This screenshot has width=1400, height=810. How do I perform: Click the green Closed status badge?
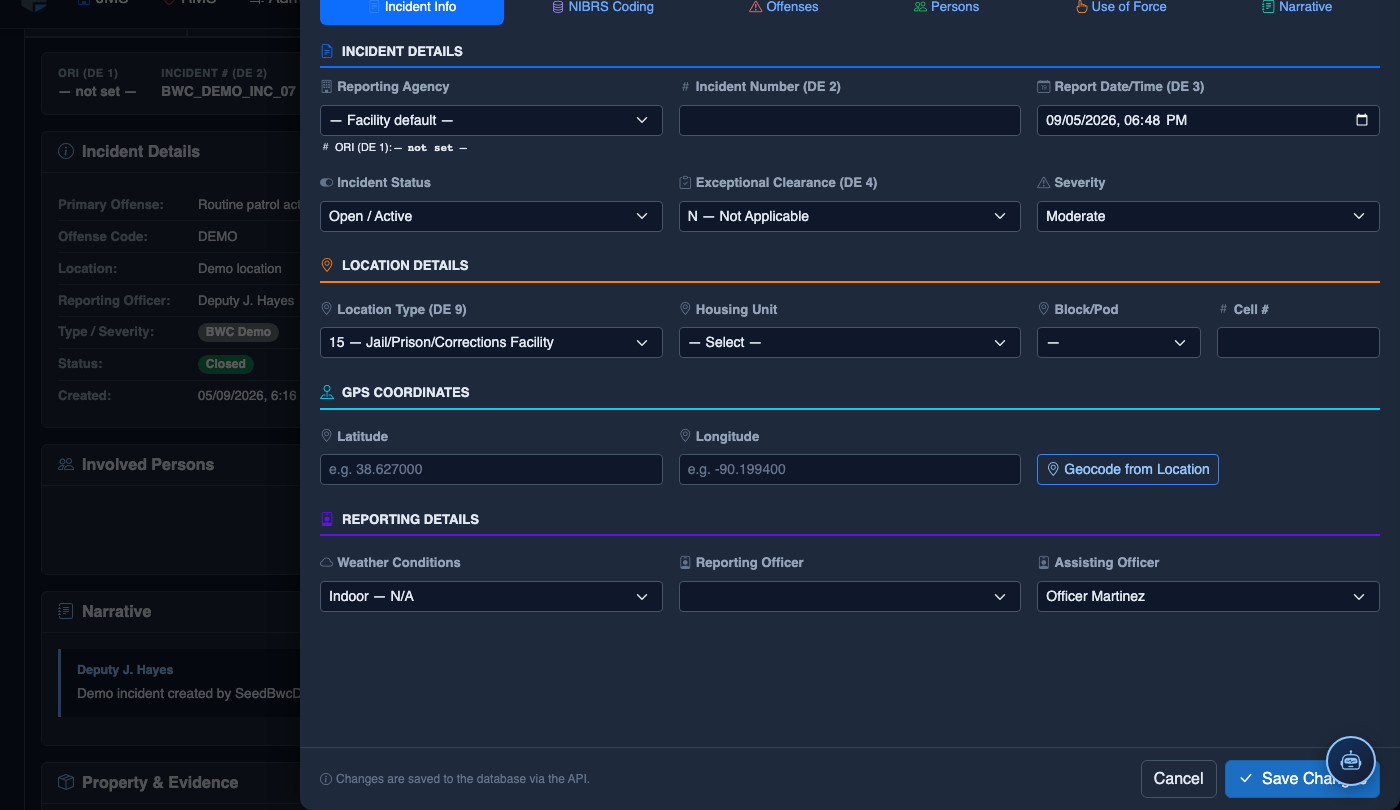(x=226, y=364)
